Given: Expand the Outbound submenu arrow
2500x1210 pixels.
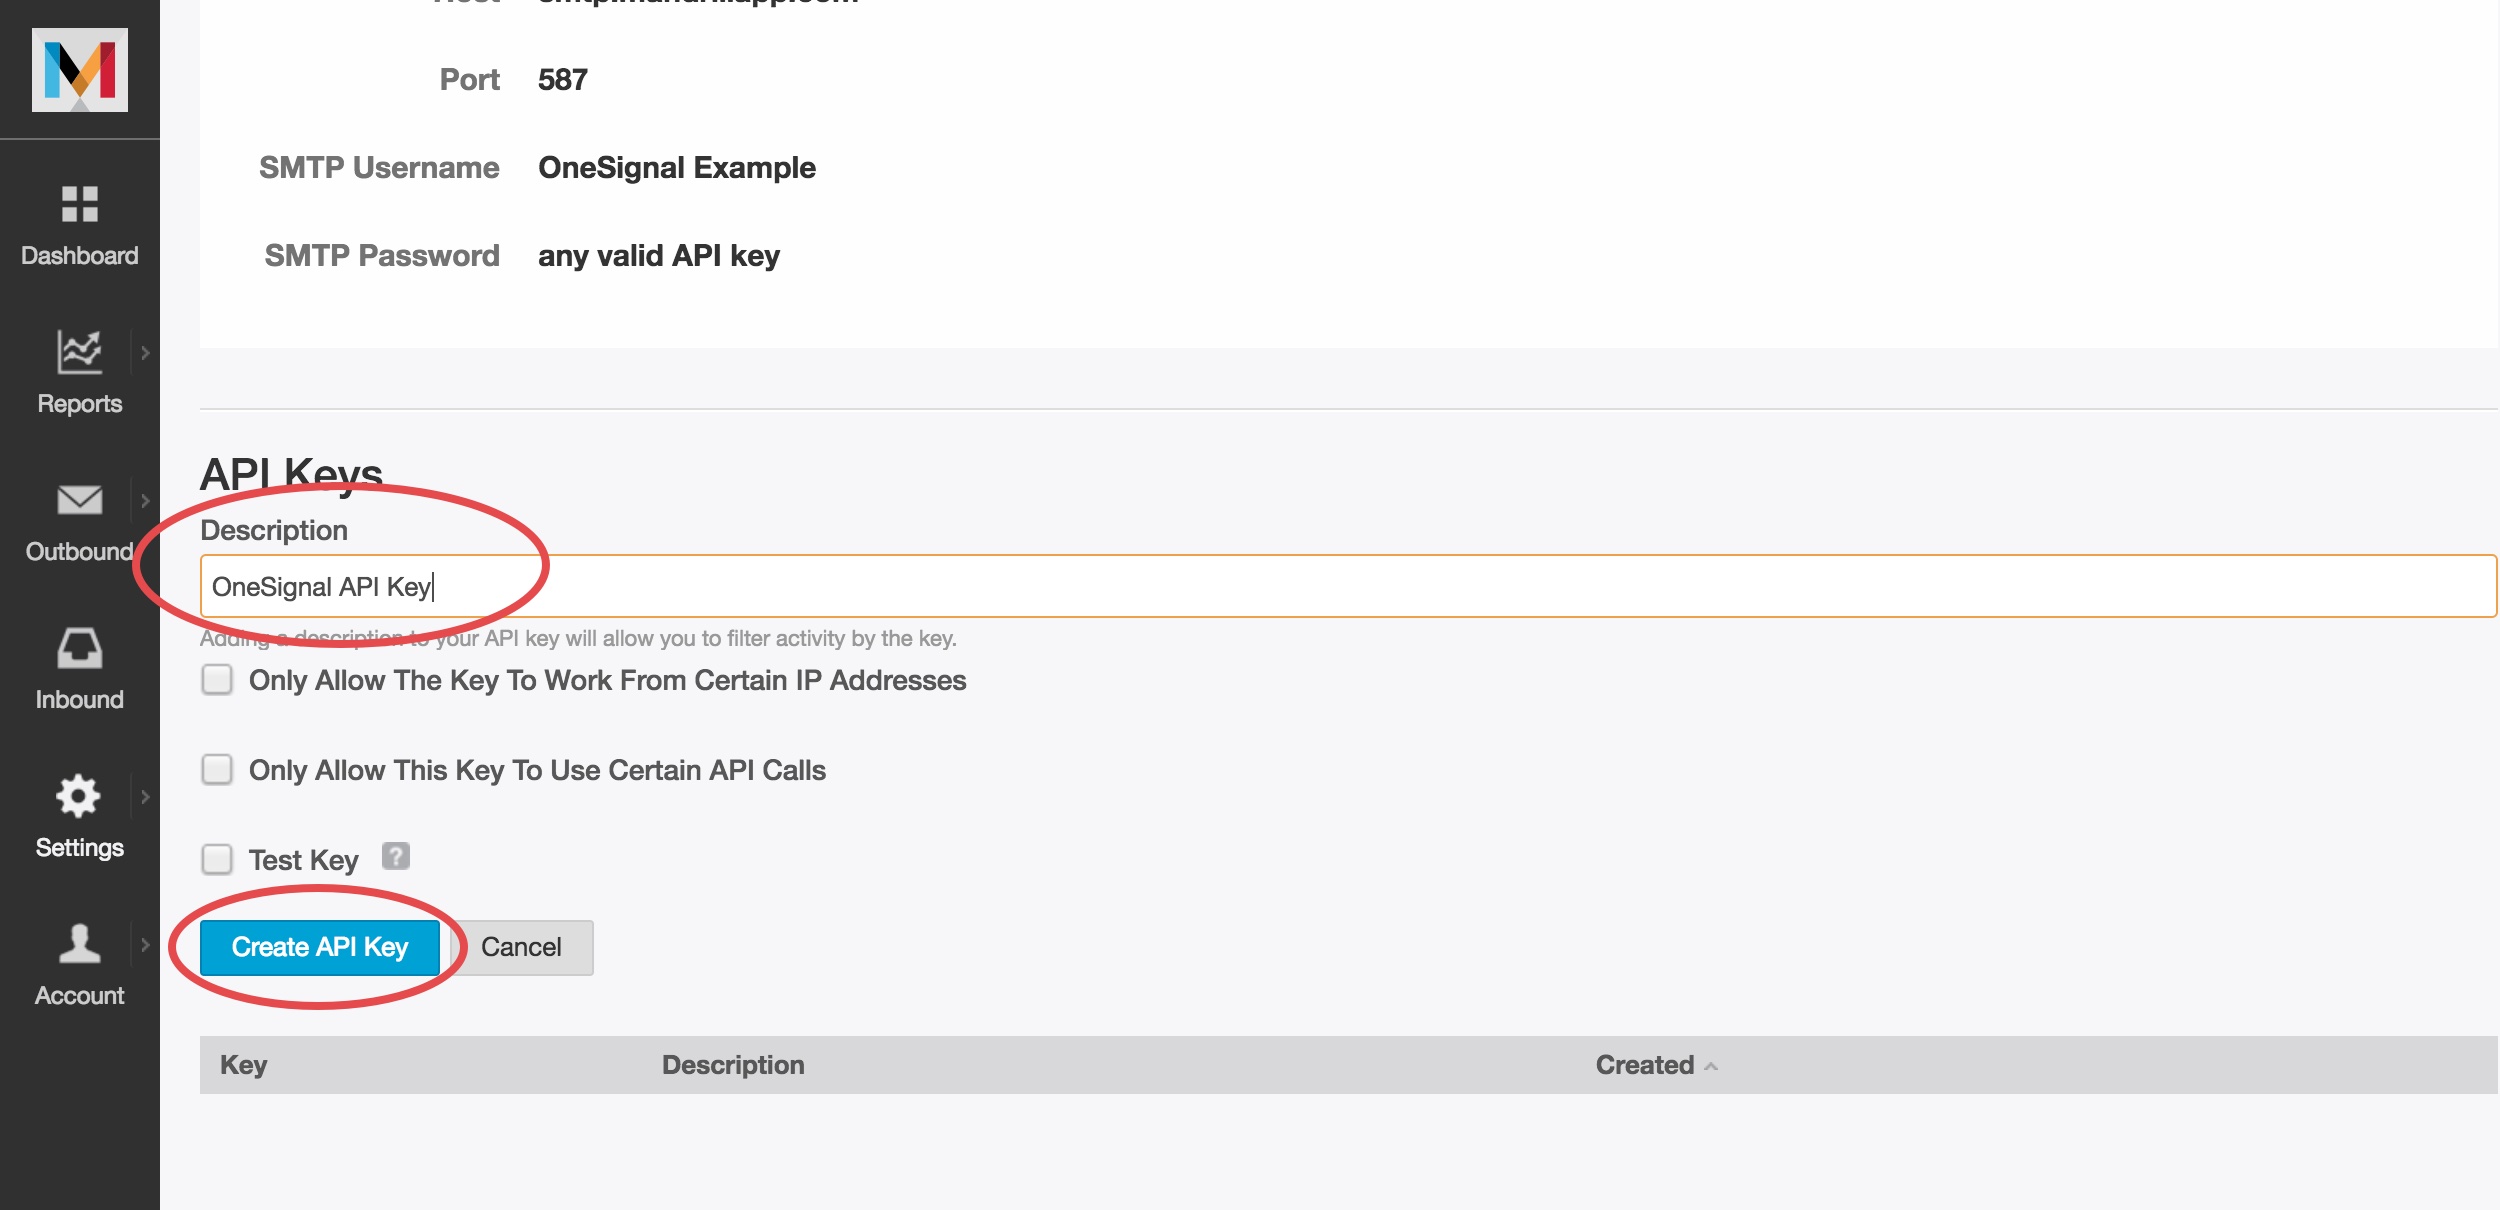Looking at the screenshot, I should [146, 501].
